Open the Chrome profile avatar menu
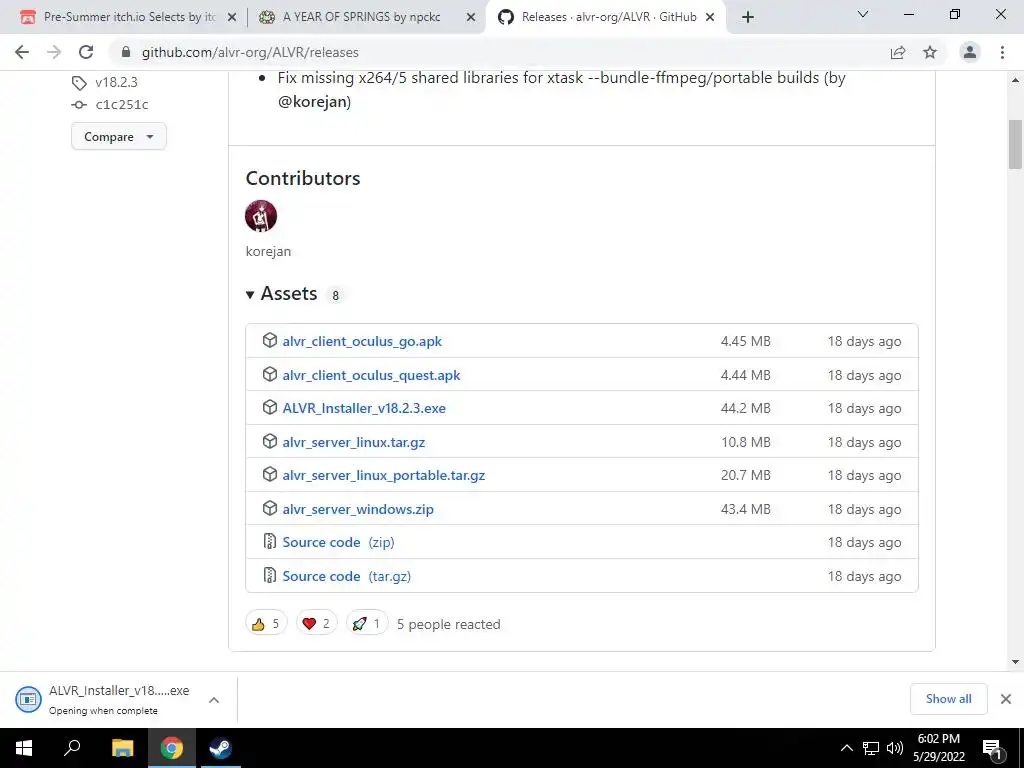The height and width of the screenshot is (768, 1024). pos(970,52)
